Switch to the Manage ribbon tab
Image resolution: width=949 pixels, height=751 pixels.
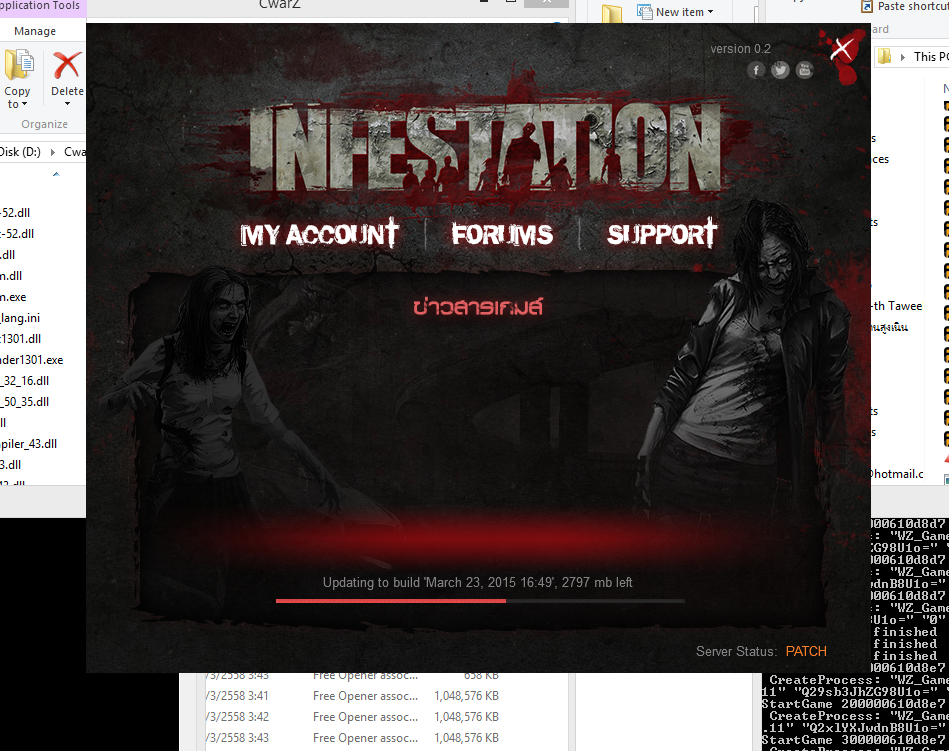coord(35,31)
